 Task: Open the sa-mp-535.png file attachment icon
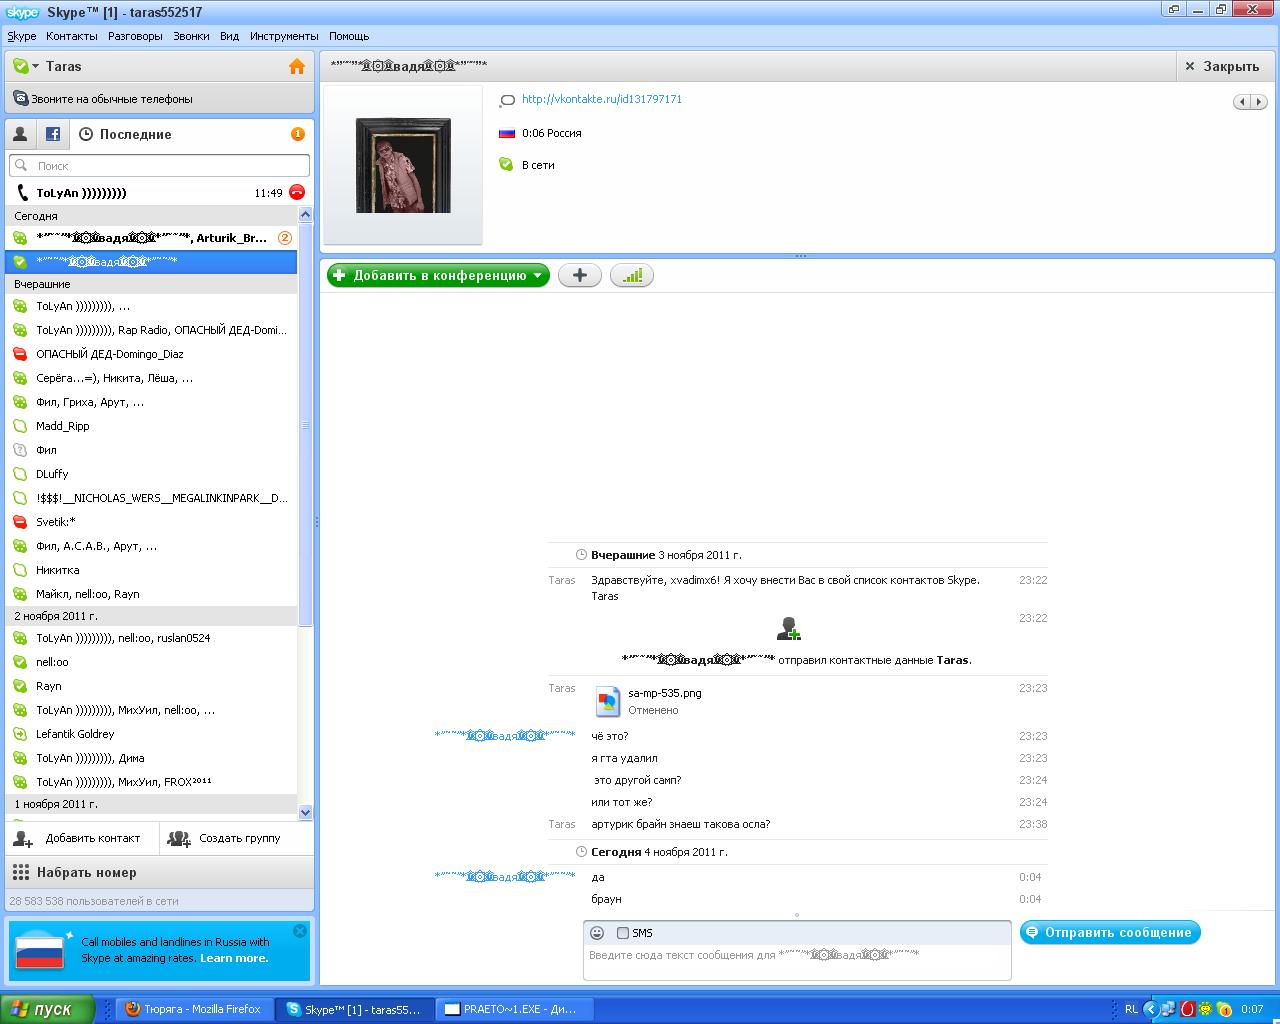click(x=608, y=701)
